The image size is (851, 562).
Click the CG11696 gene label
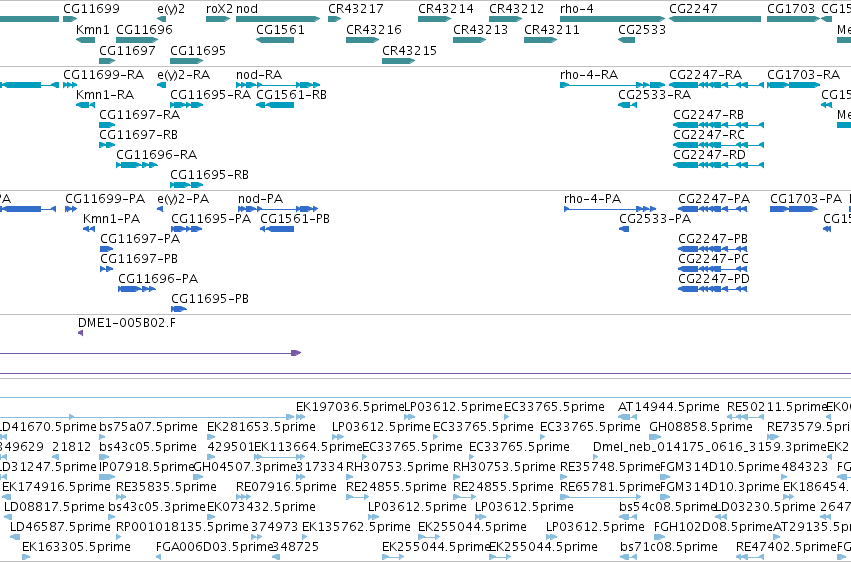[144, 29]
